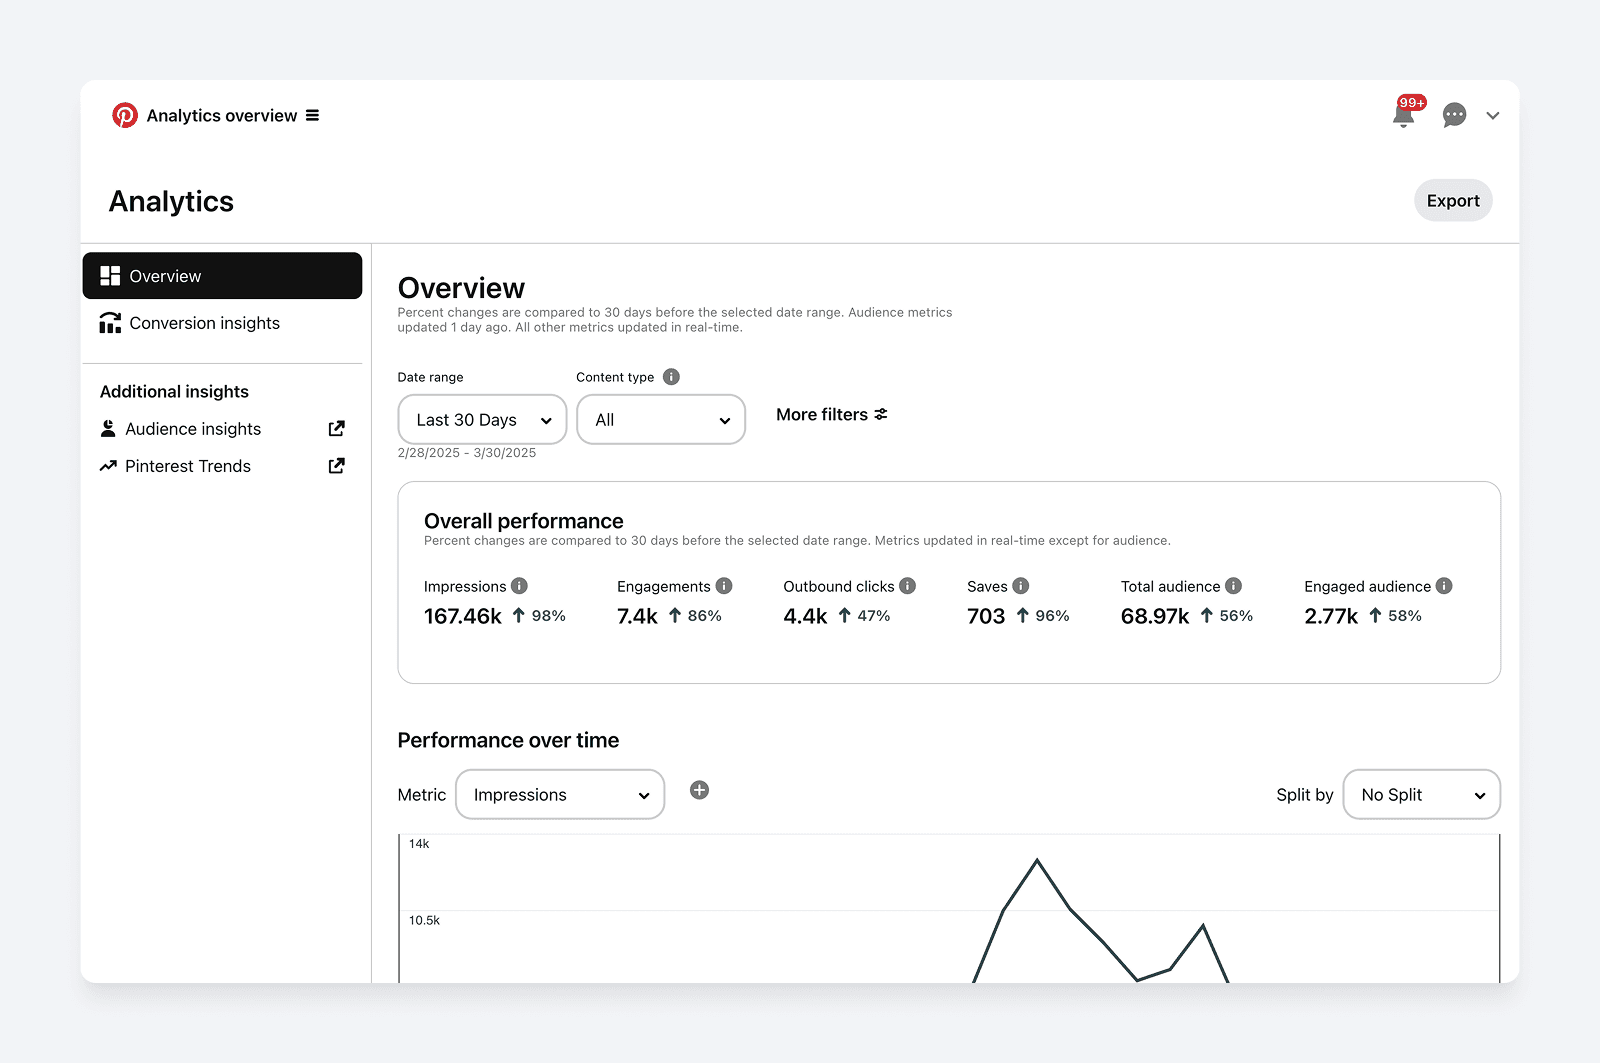The height and width of the screenshot is (1063, 1600).
Task: Show info tooltip for Impressions
Action: coord(519,586)
